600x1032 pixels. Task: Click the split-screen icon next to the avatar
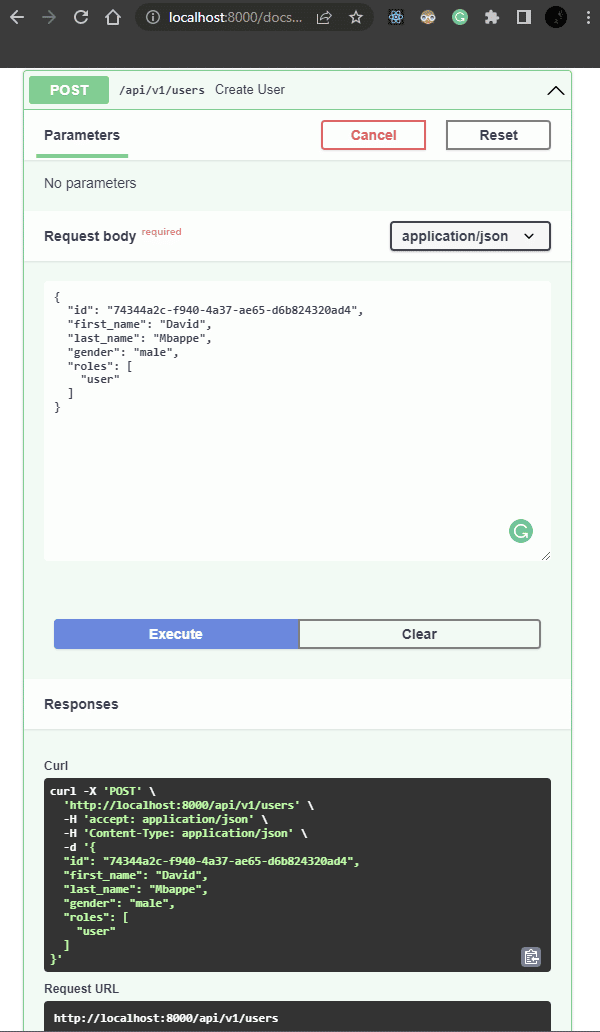point(524,17)
